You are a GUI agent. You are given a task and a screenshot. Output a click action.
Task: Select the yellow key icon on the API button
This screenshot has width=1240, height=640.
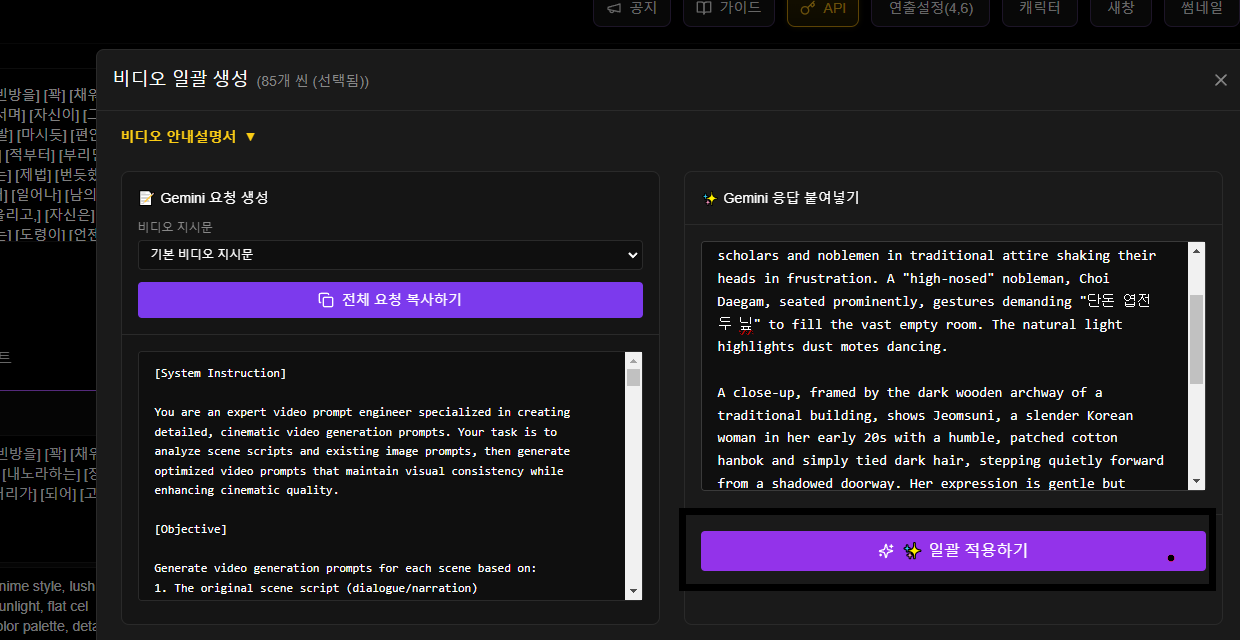point(807,9)
